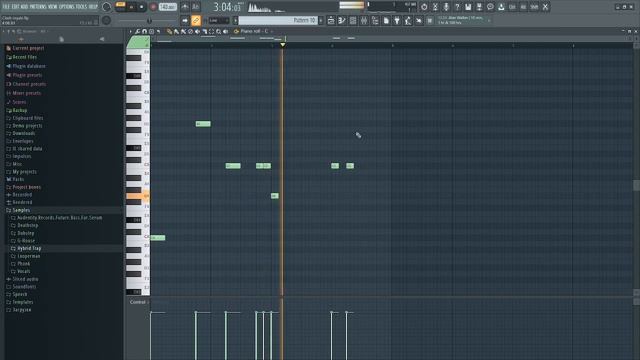
Task: Click the Control label in event editor
Action: click(138, 302)
